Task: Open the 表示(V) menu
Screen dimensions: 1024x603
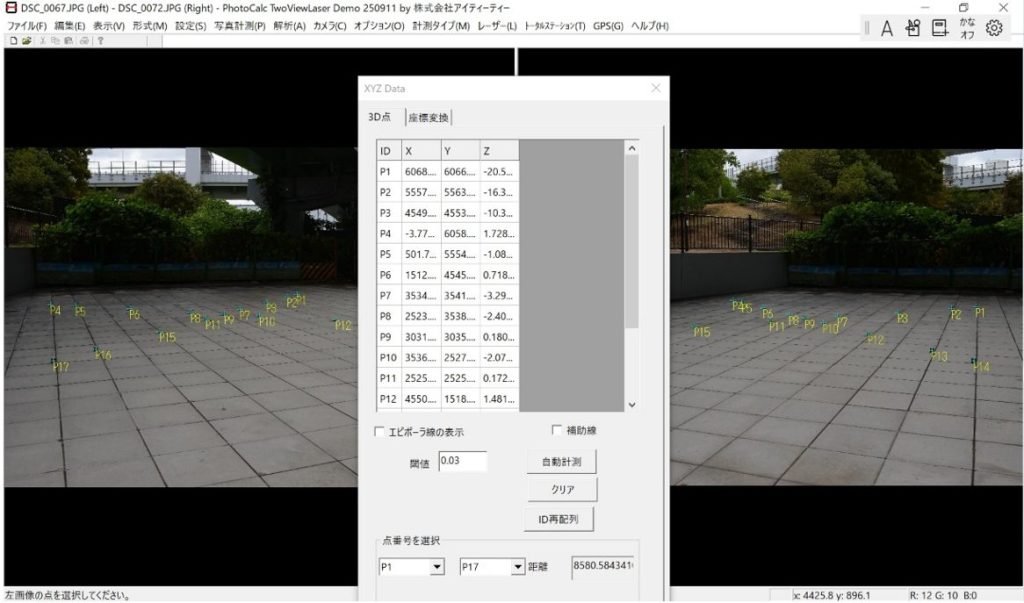Action: pyautogui.click(x=108, y=26)
